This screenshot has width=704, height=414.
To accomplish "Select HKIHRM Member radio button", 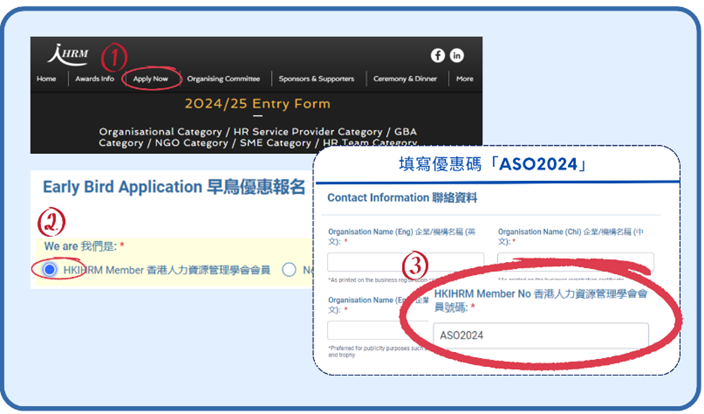I will [50, 269].
